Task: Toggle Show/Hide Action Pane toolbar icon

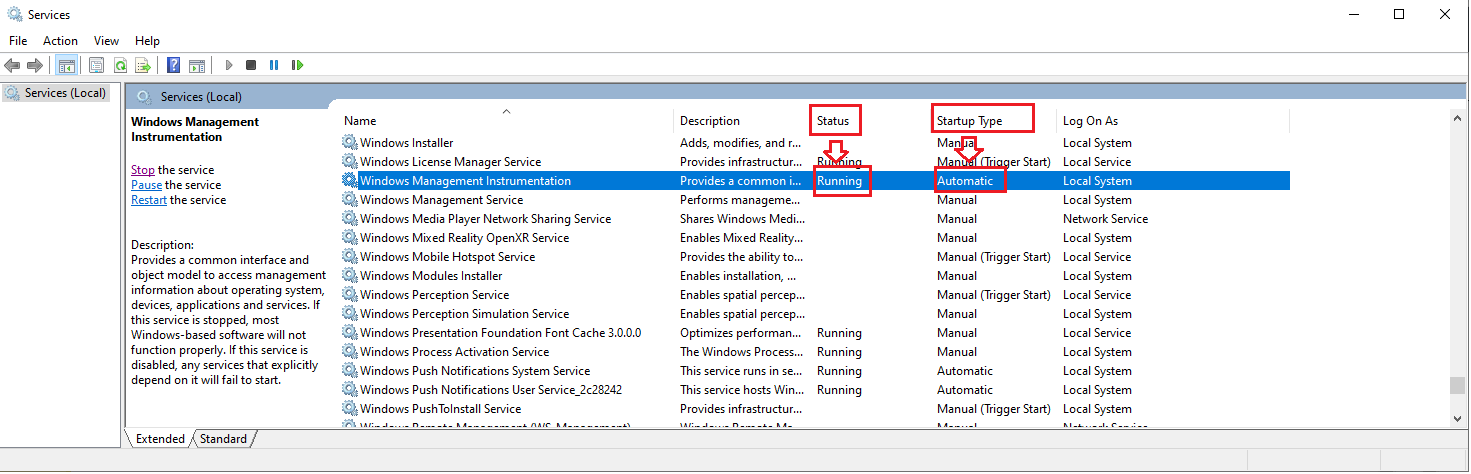Action: tap(197, 65)
